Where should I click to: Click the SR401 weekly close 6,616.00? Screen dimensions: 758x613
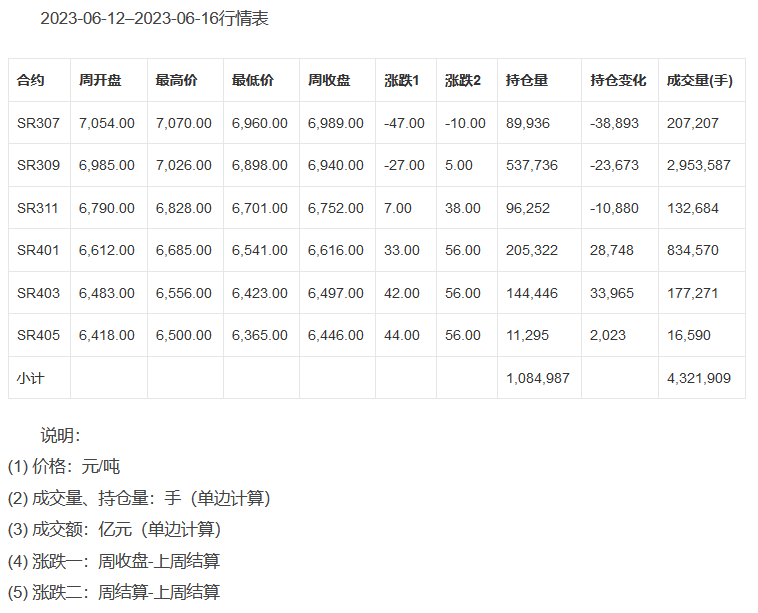click(336, 250)
